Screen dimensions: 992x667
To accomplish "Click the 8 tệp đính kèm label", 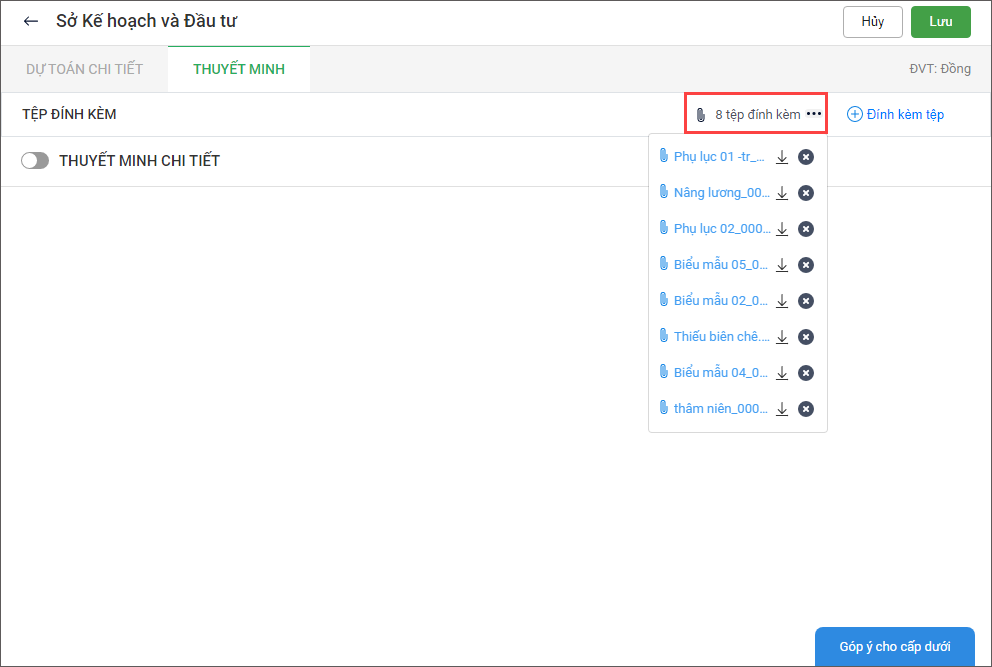I will pos(757,115).
